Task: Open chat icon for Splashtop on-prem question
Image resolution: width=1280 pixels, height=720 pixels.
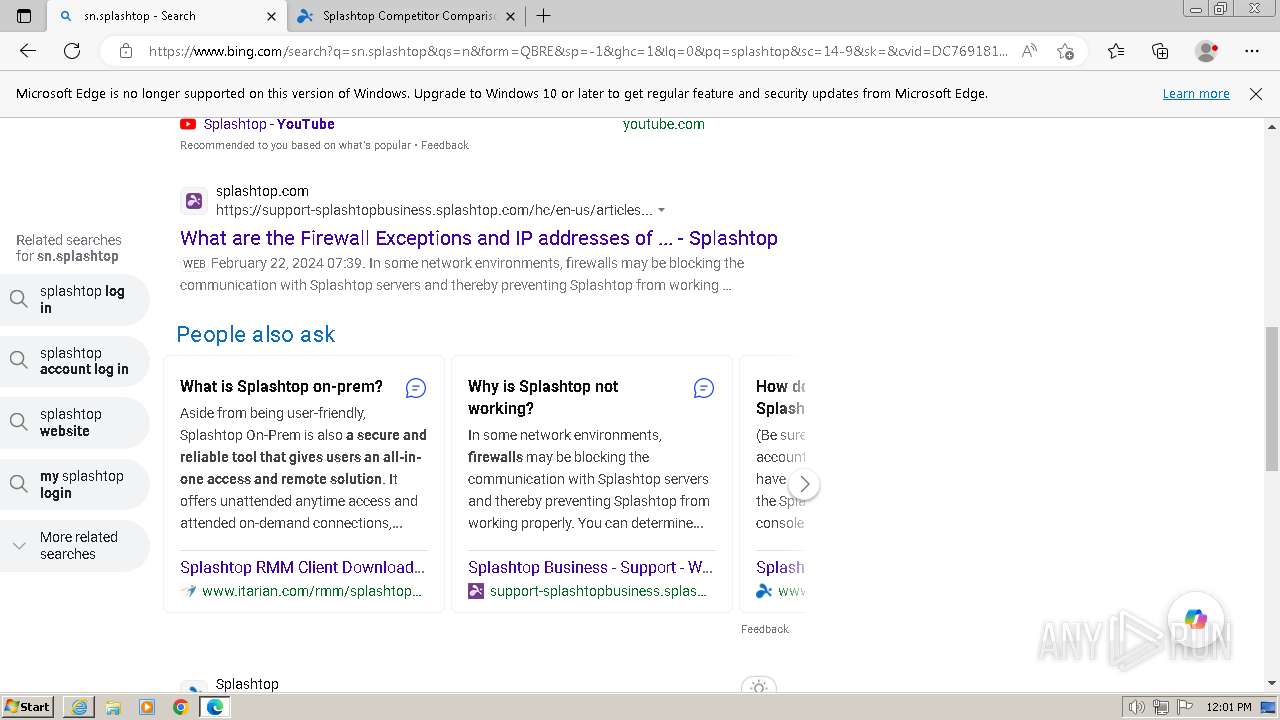Action: point(416,388)
